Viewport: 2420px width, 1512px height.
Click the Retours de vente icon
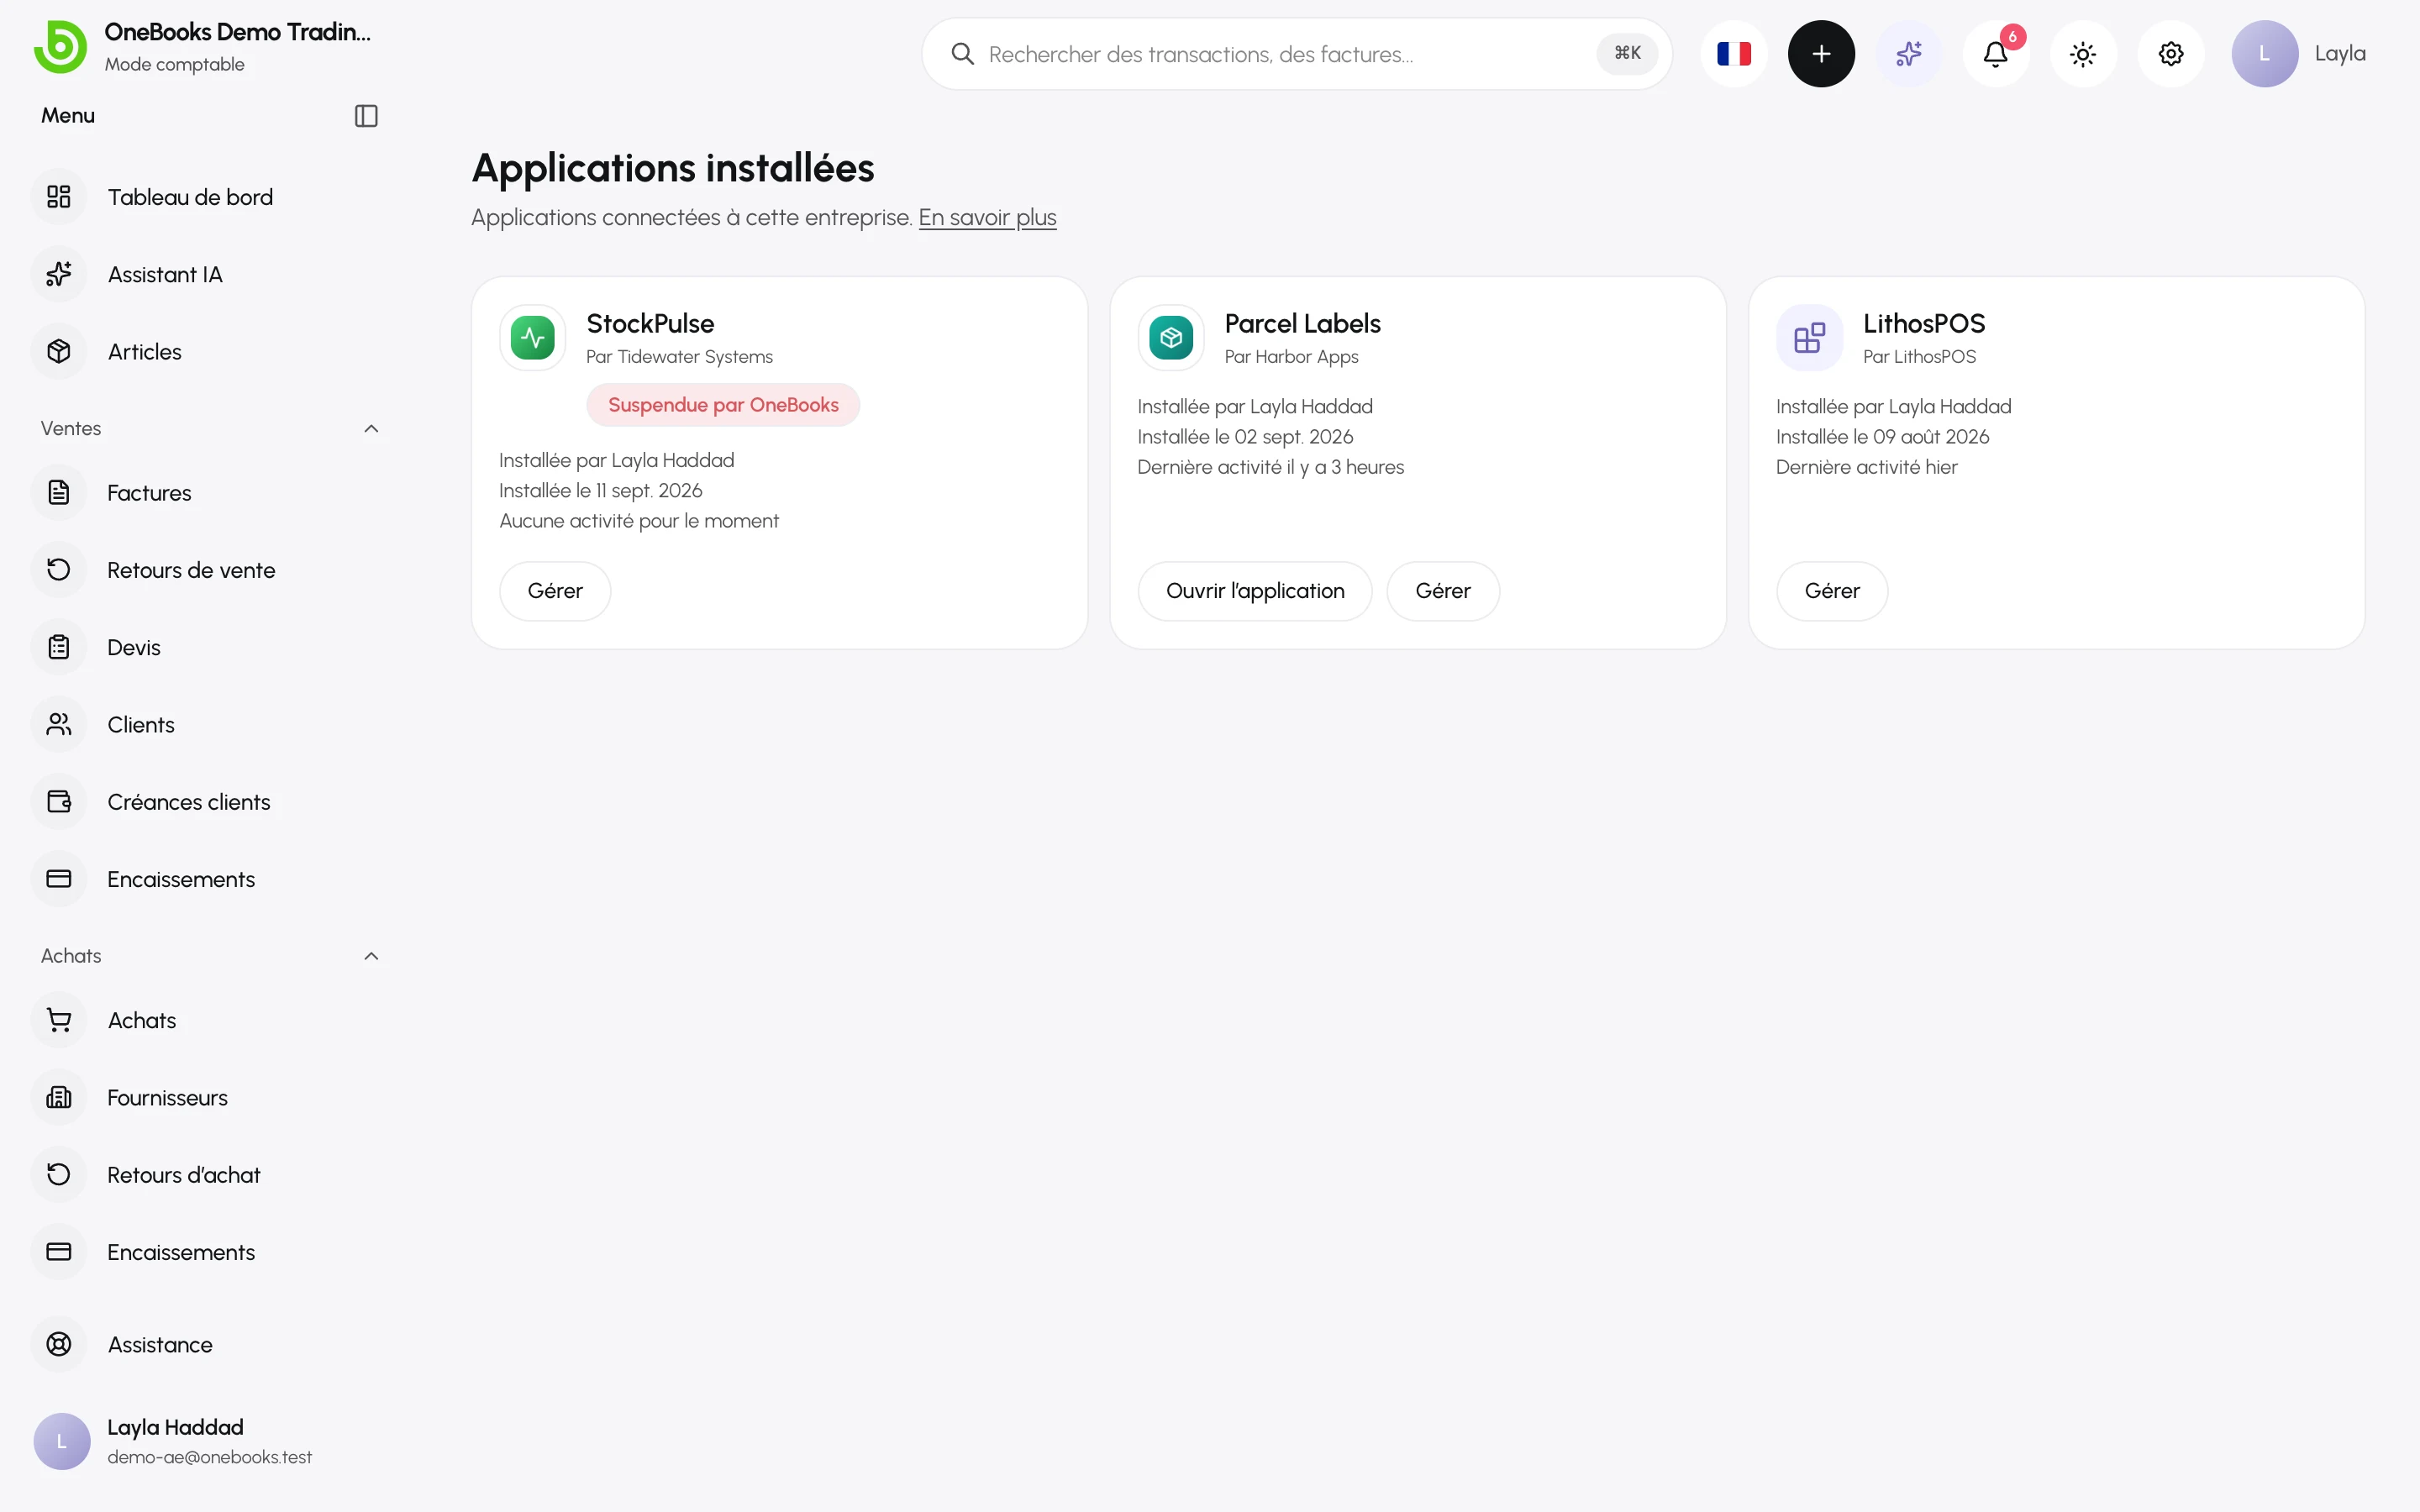tap(59, 570)
